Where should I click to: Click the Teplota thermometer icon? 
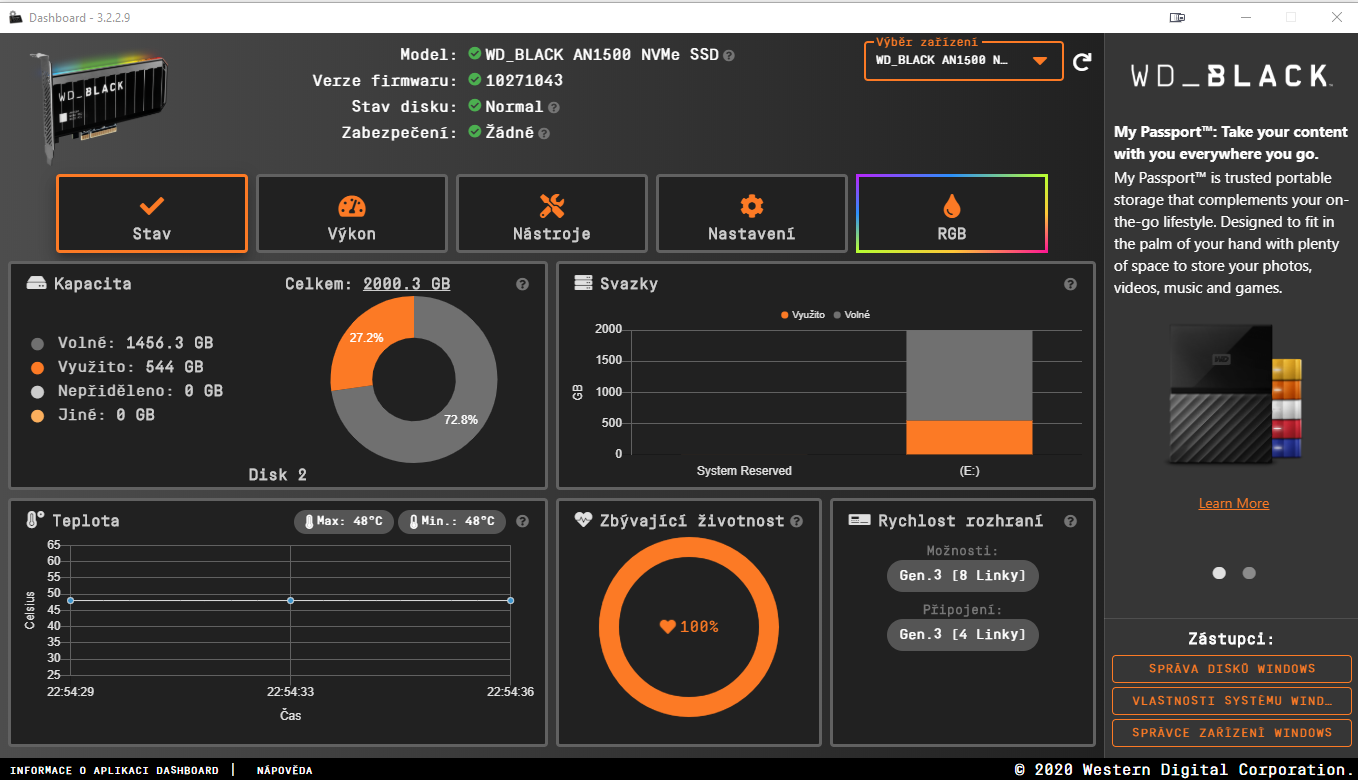tap(36, 520)
